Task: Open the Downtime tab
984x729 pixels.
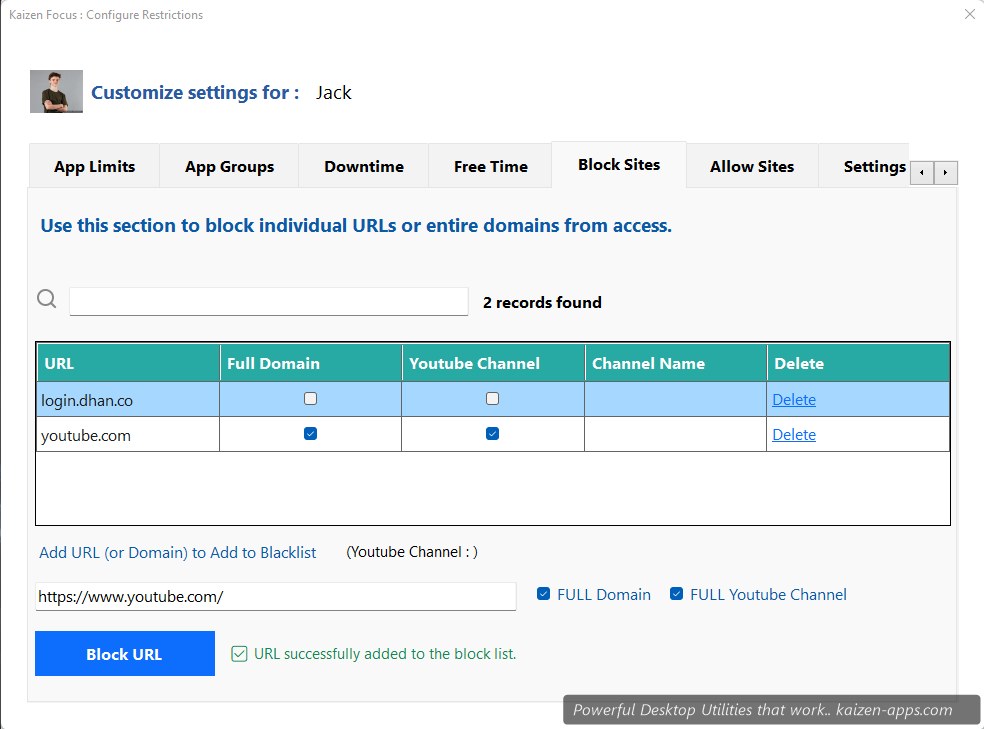Action: pos(363,166)
